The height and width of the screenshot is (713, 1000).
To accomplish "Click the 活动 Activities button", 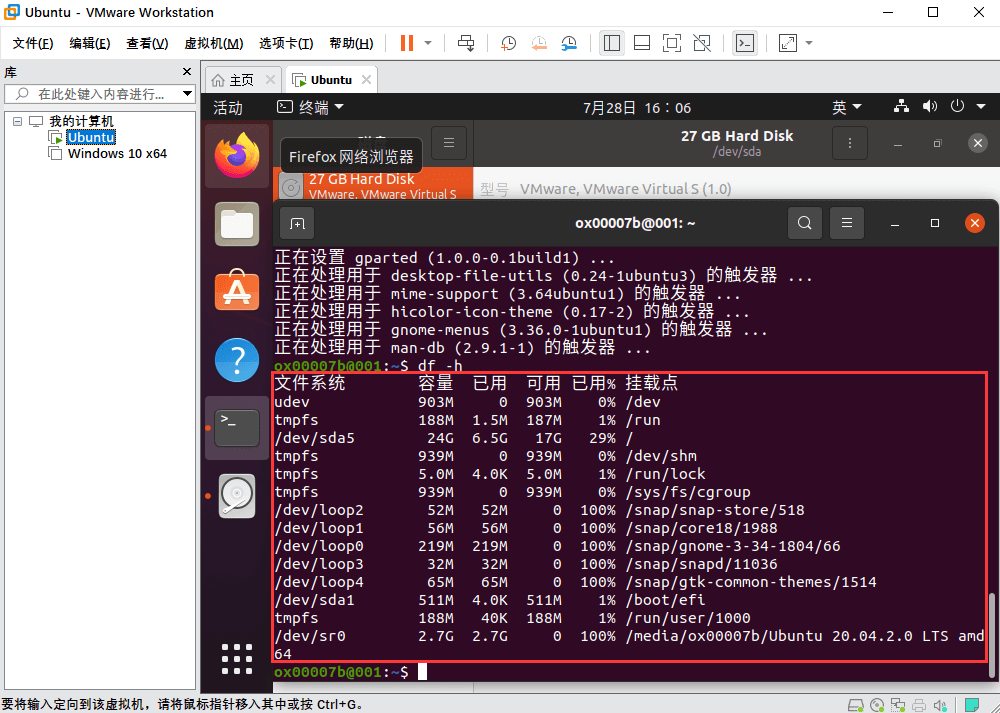I will tap(228, 107).
